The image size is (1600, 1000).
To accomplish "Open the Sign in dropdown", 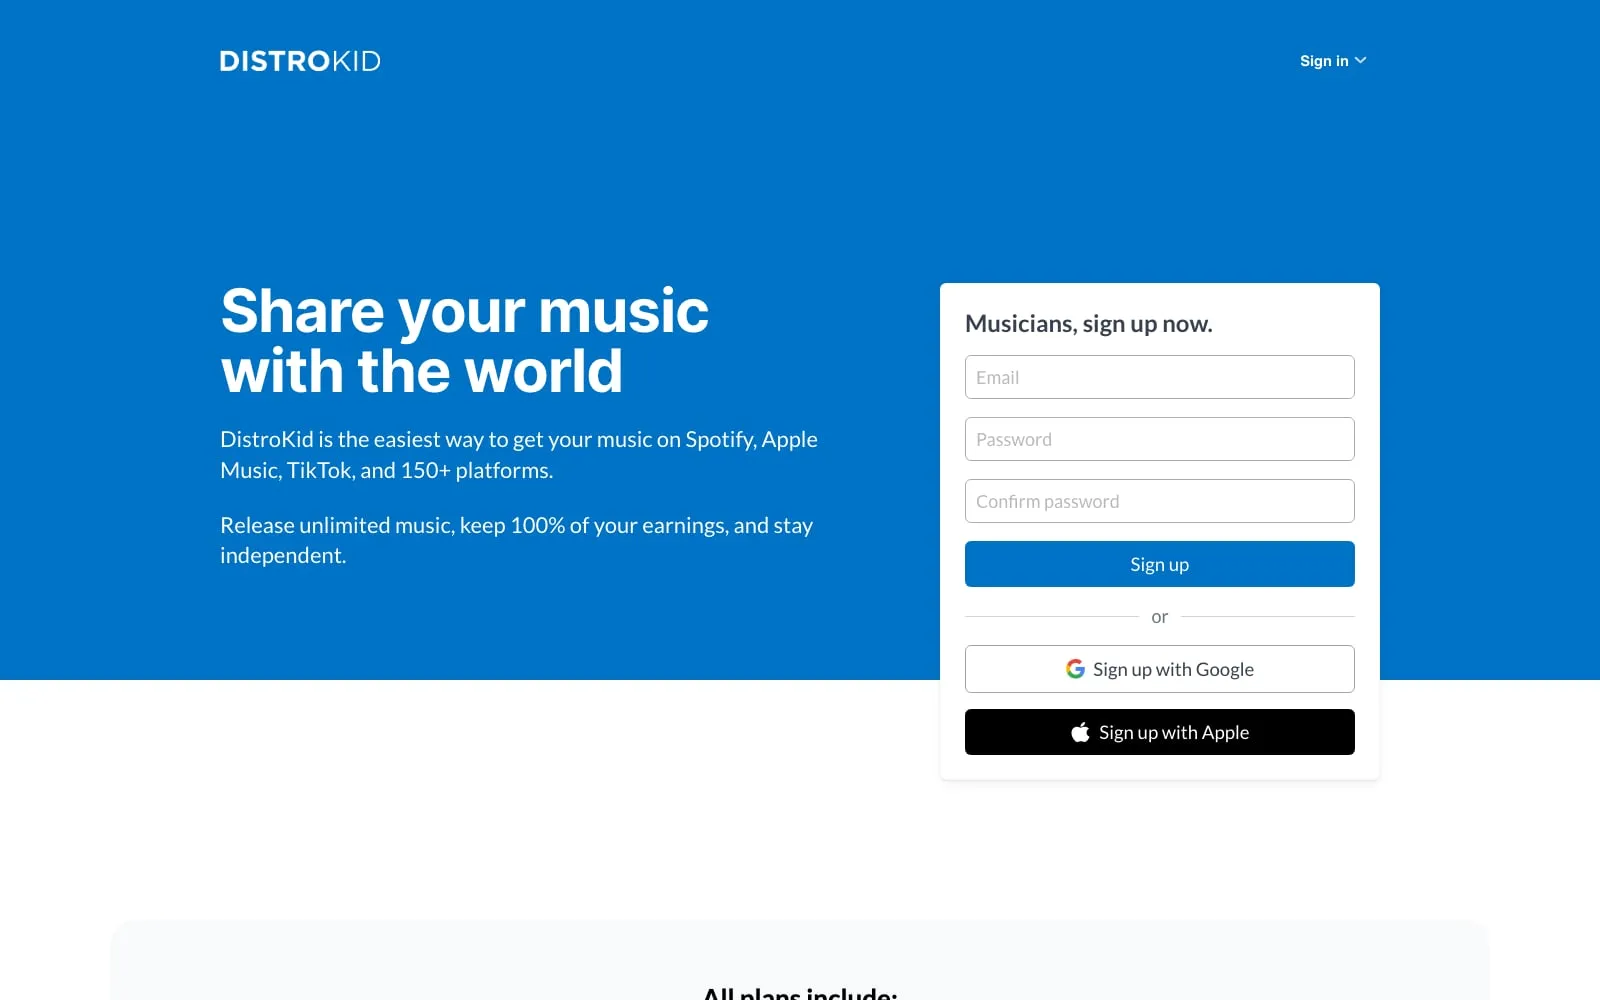I will (x=1332, y=61).
